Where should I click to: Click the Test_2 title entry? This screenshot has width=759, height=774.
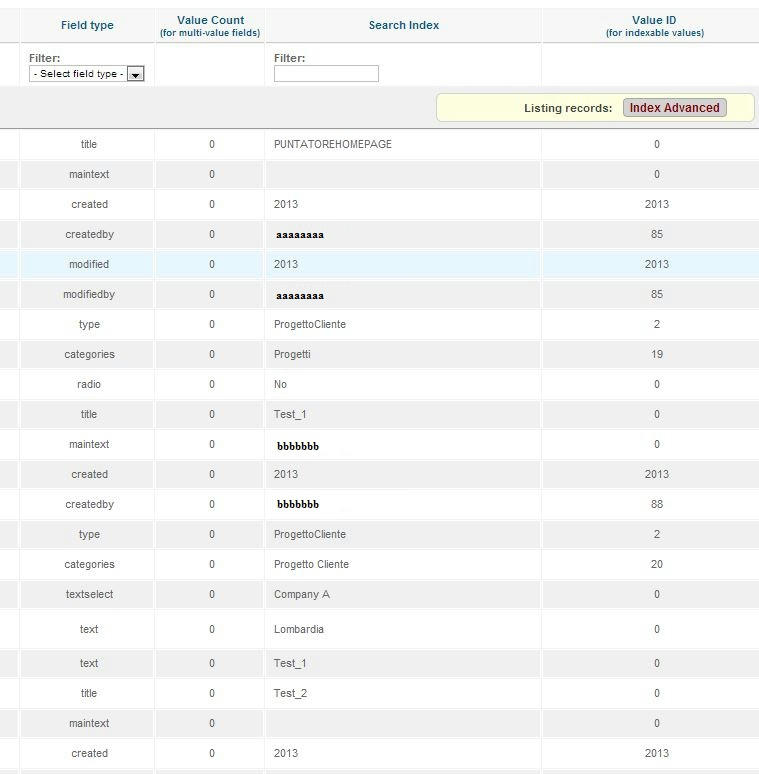[x=290, y=693]
